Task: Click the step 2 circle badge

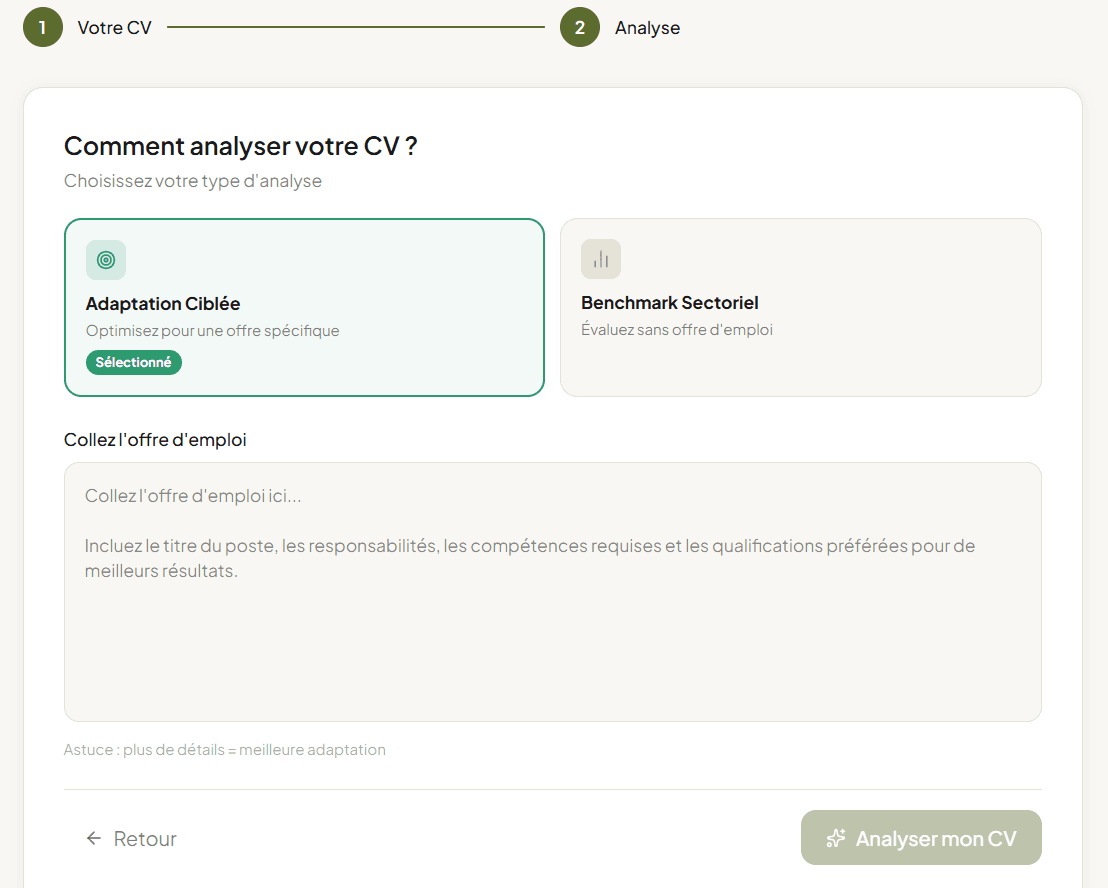Action: (x=580, y=27)
